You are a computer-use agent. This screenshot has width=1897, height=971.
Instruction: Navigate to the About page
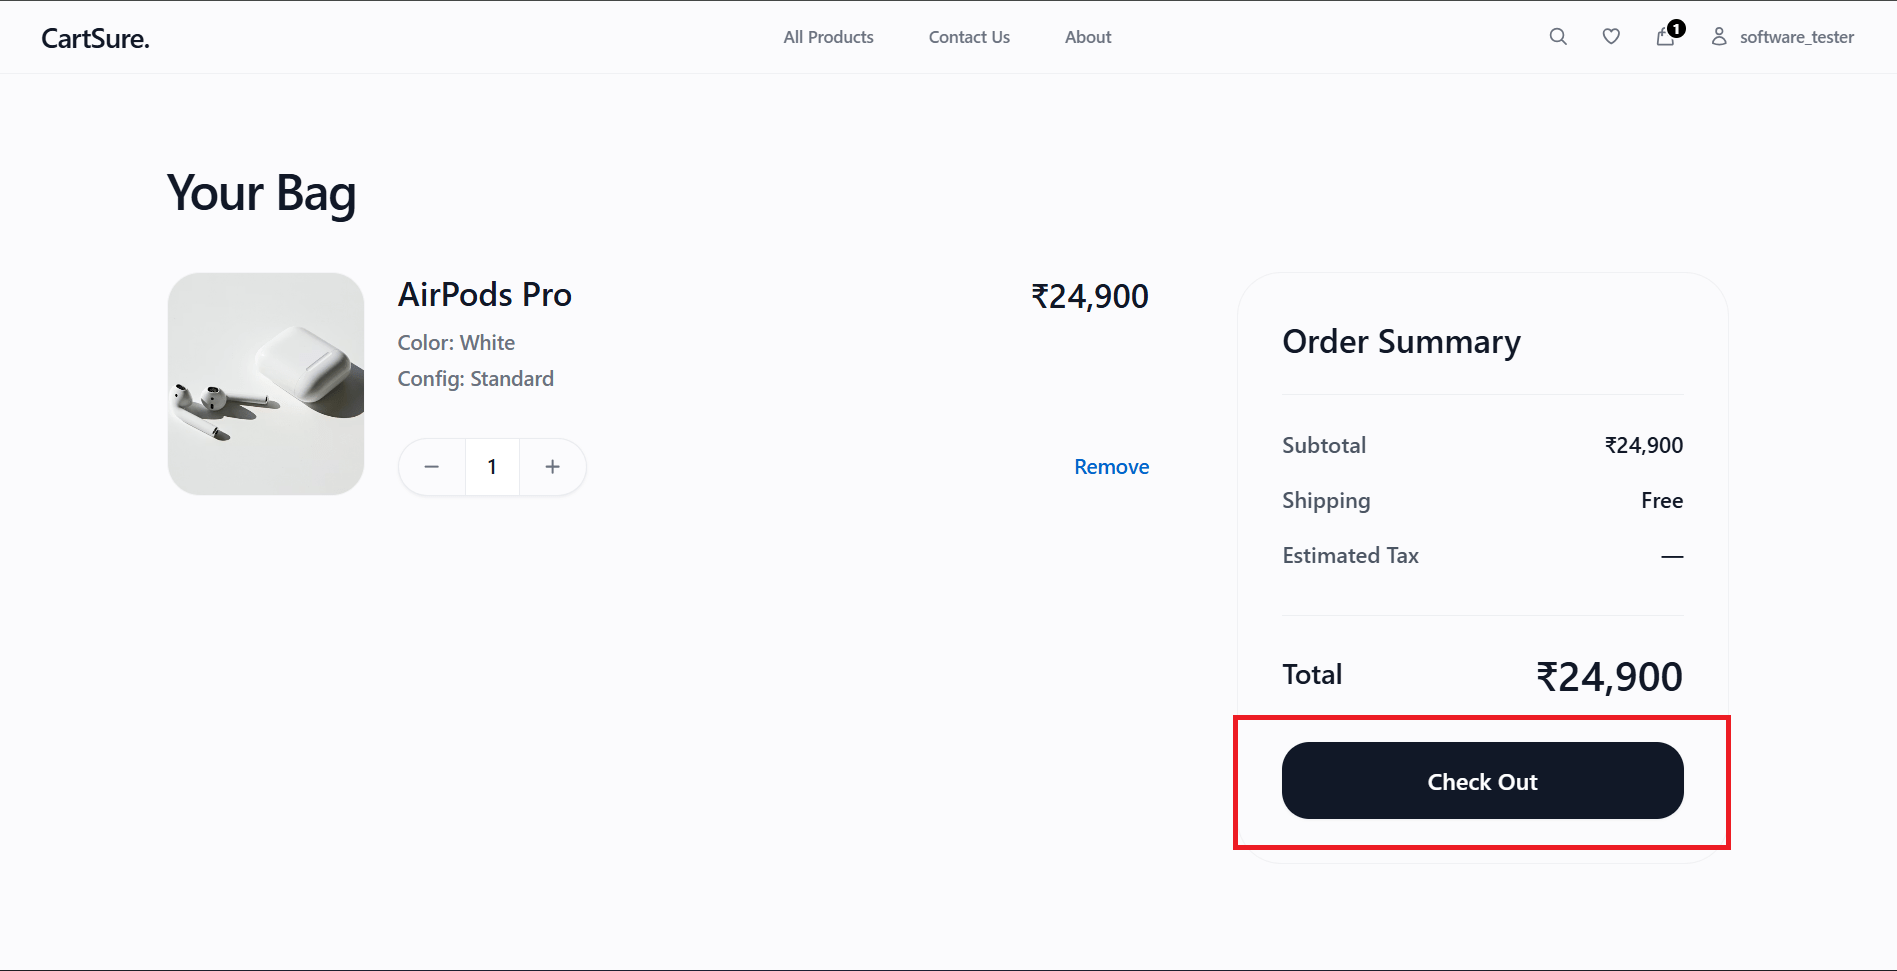coord(1088,37)
